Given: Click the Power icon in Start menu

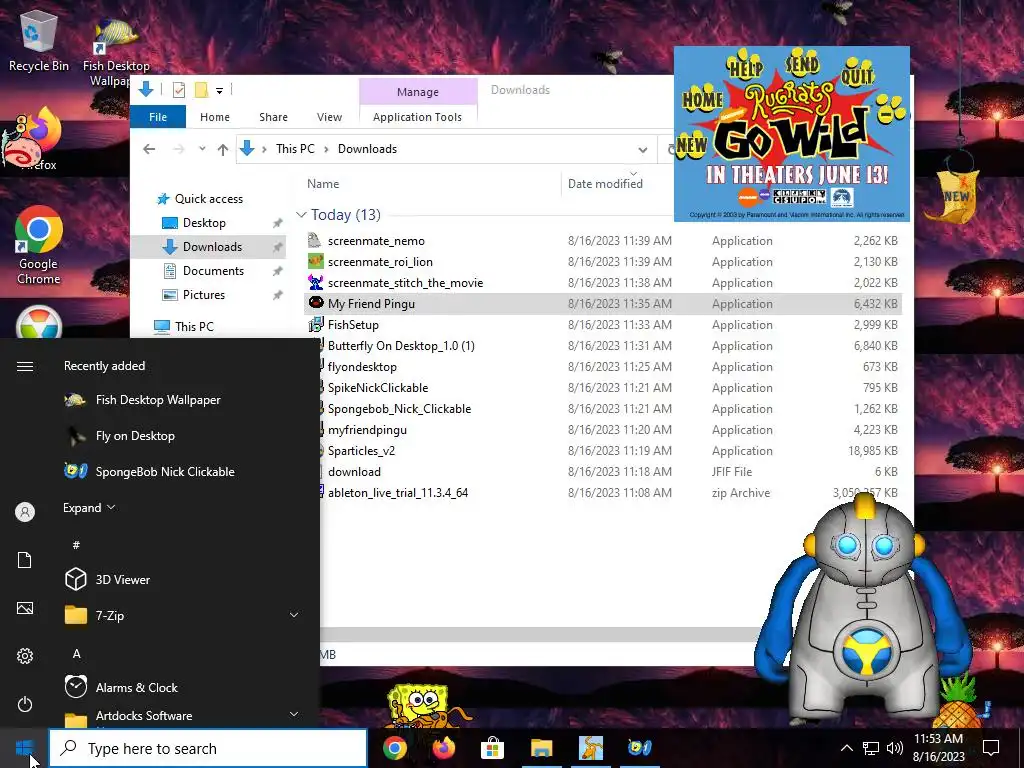Looking at the screenshot, I should click(x=25, y=704).
